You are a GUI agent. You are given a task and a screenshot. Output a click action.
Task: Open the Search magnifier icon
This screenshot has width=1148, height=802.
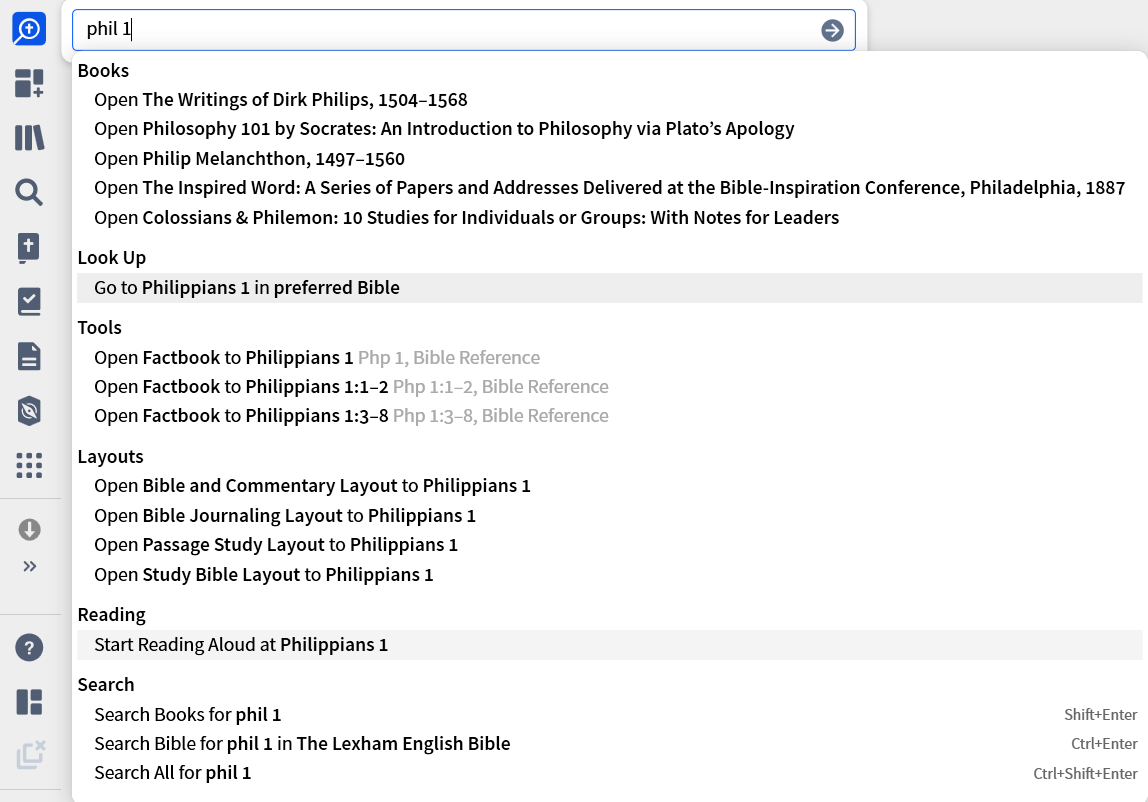click(29, 192)
